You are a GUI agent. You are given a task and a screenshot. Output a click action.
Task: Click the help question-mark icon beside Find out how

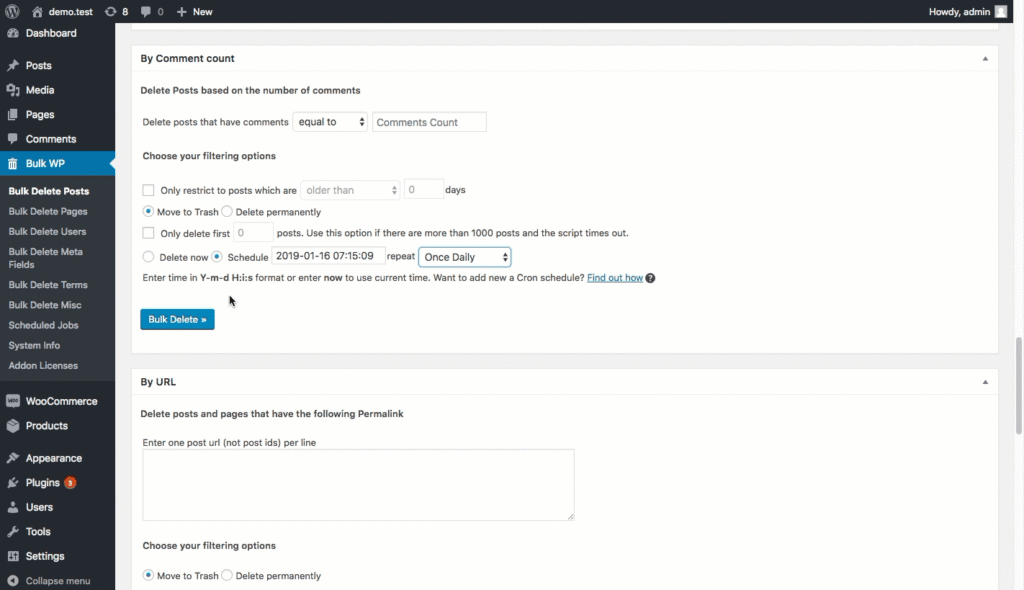pyautogui.click(x=649, y=278)
